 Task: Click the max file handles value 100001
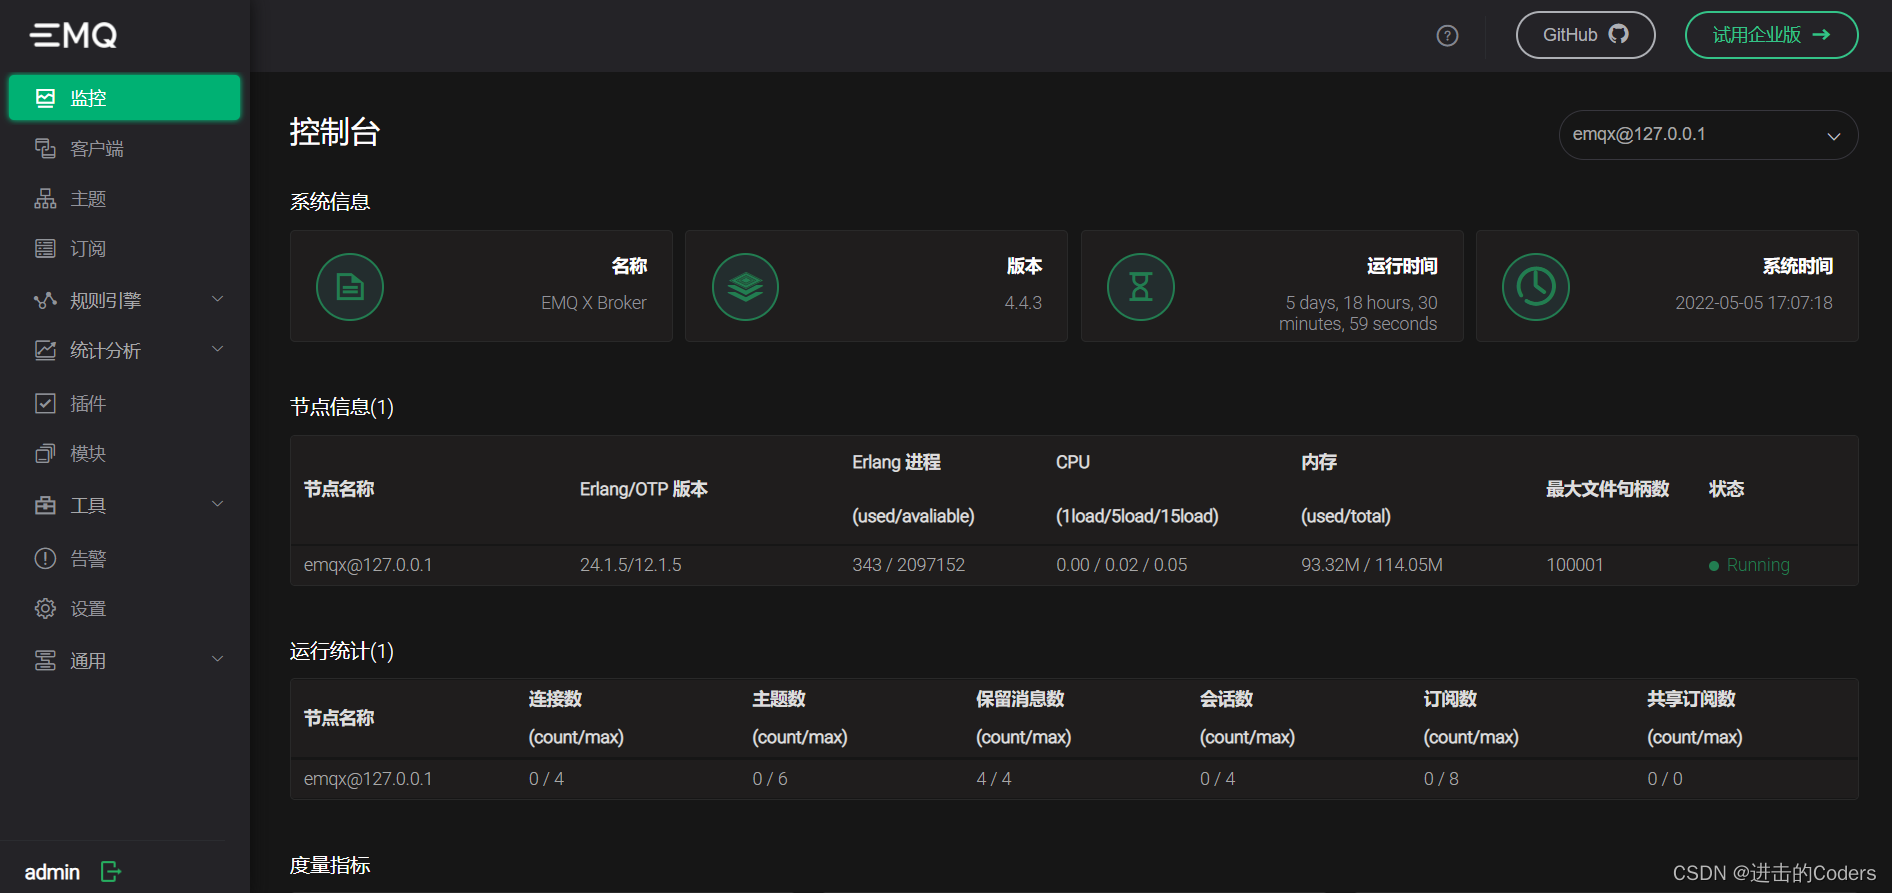pyautogui.click(x=1575, y=565)
